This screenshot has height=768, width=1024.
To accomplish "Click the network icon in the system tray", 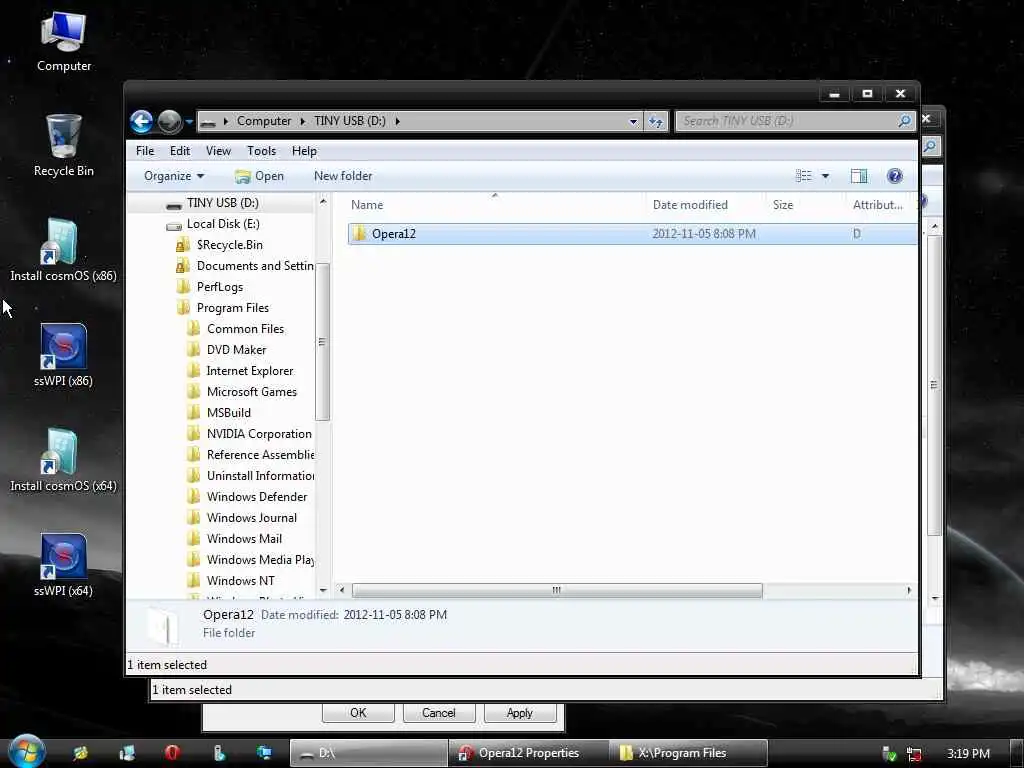I will click(914, 754).
